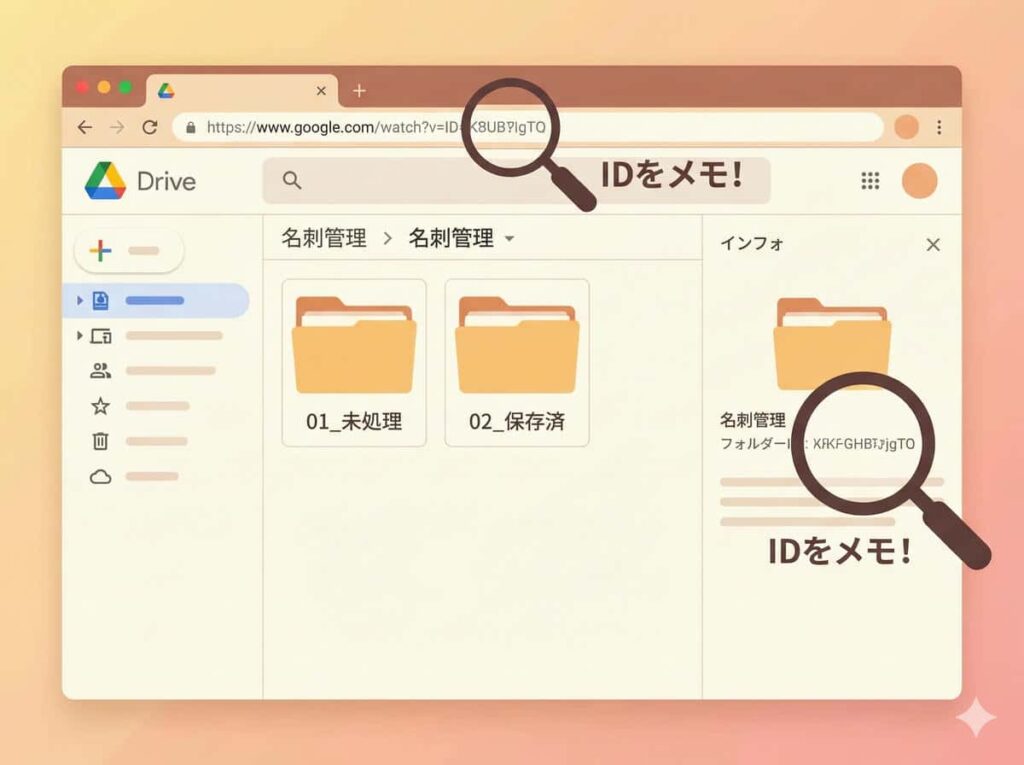Click the New plus button
The image size is (1024, 765).
point(128,251)
